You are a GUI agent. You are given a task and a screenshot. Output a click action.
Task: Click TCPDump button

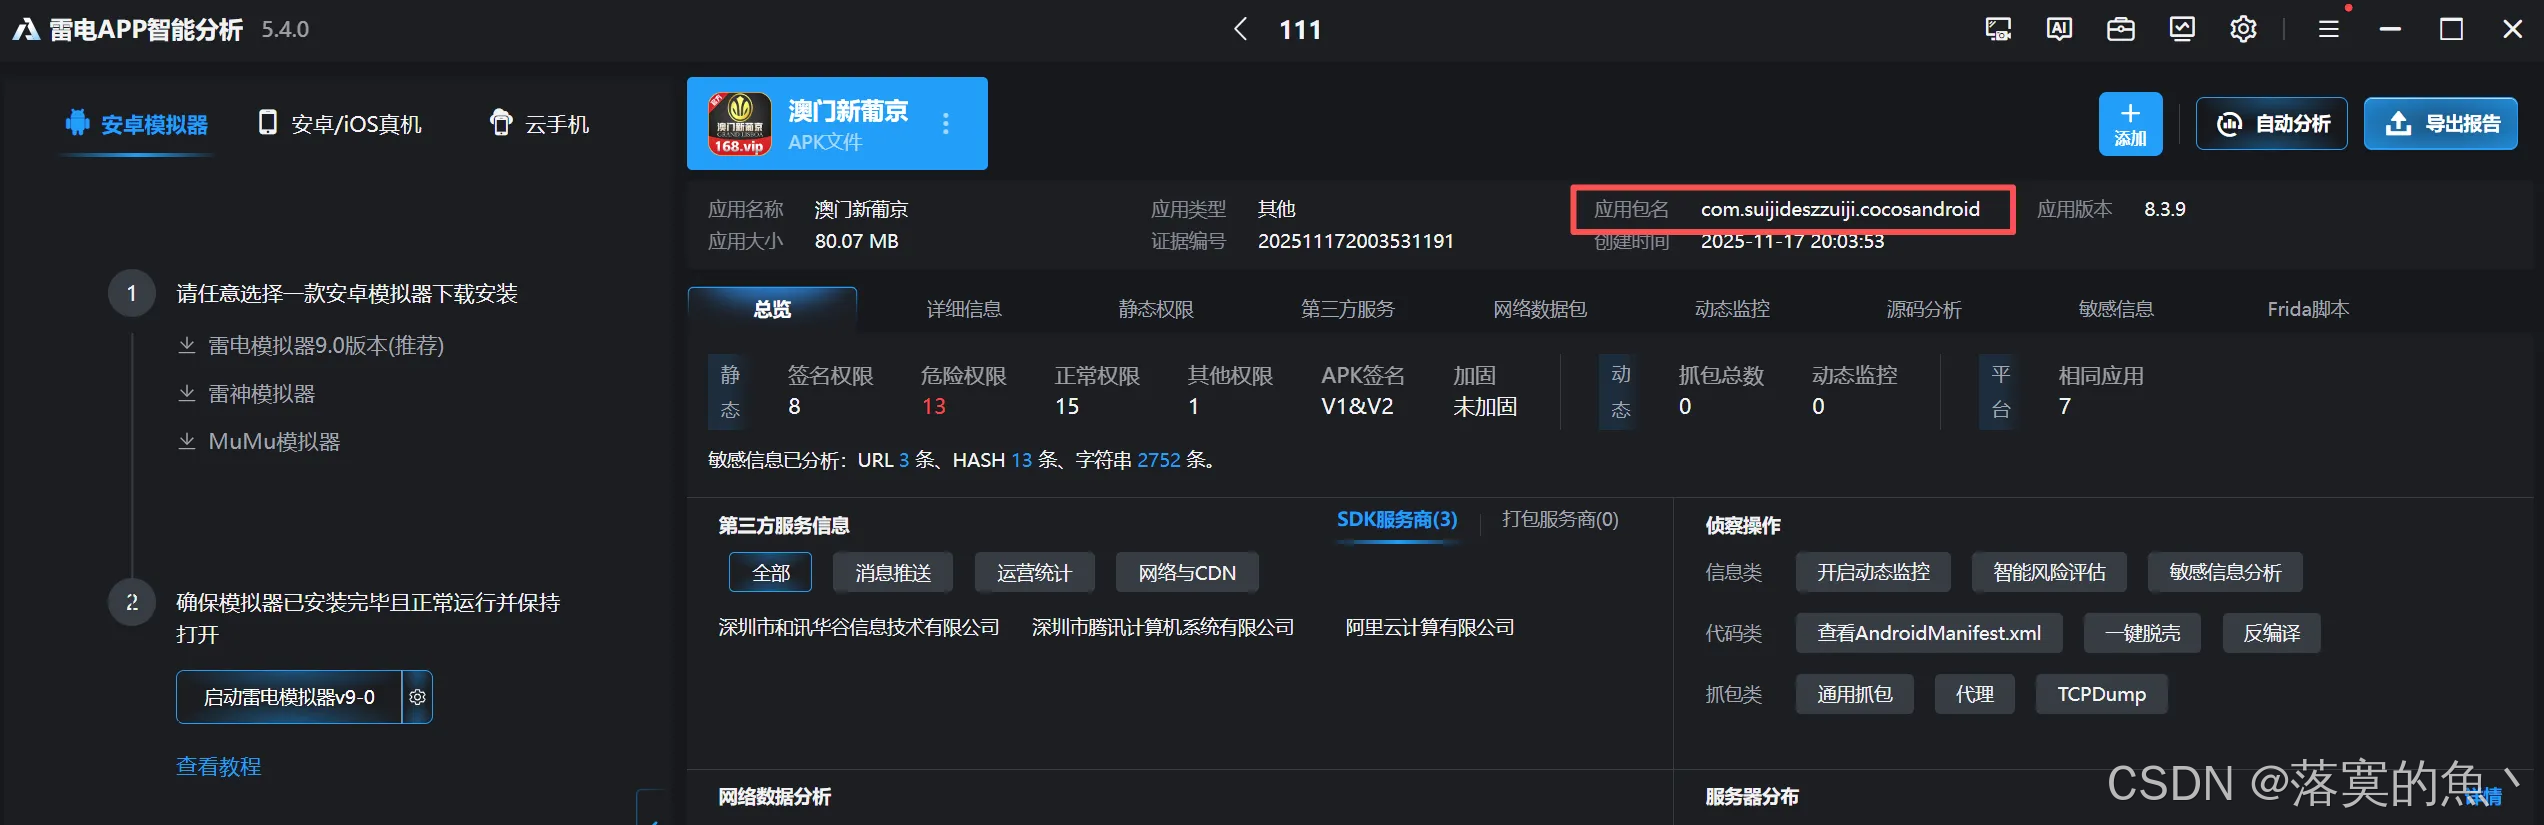pyautogui.click(x=2101, y=695)
